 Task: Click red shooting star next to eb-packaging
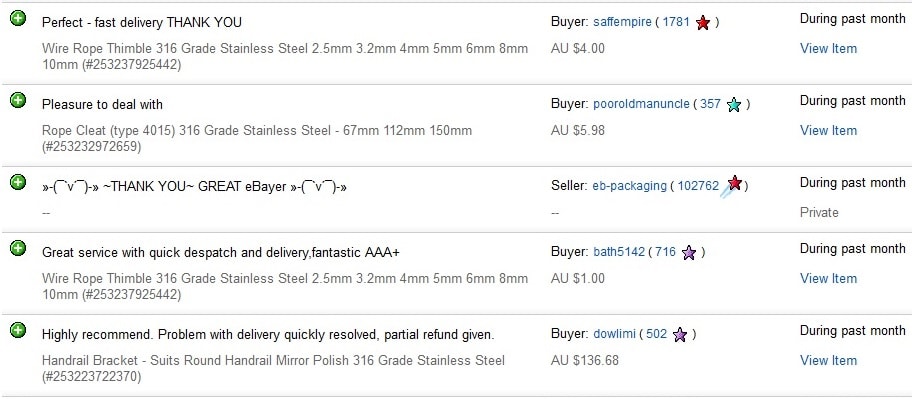[x=731, y=186]
